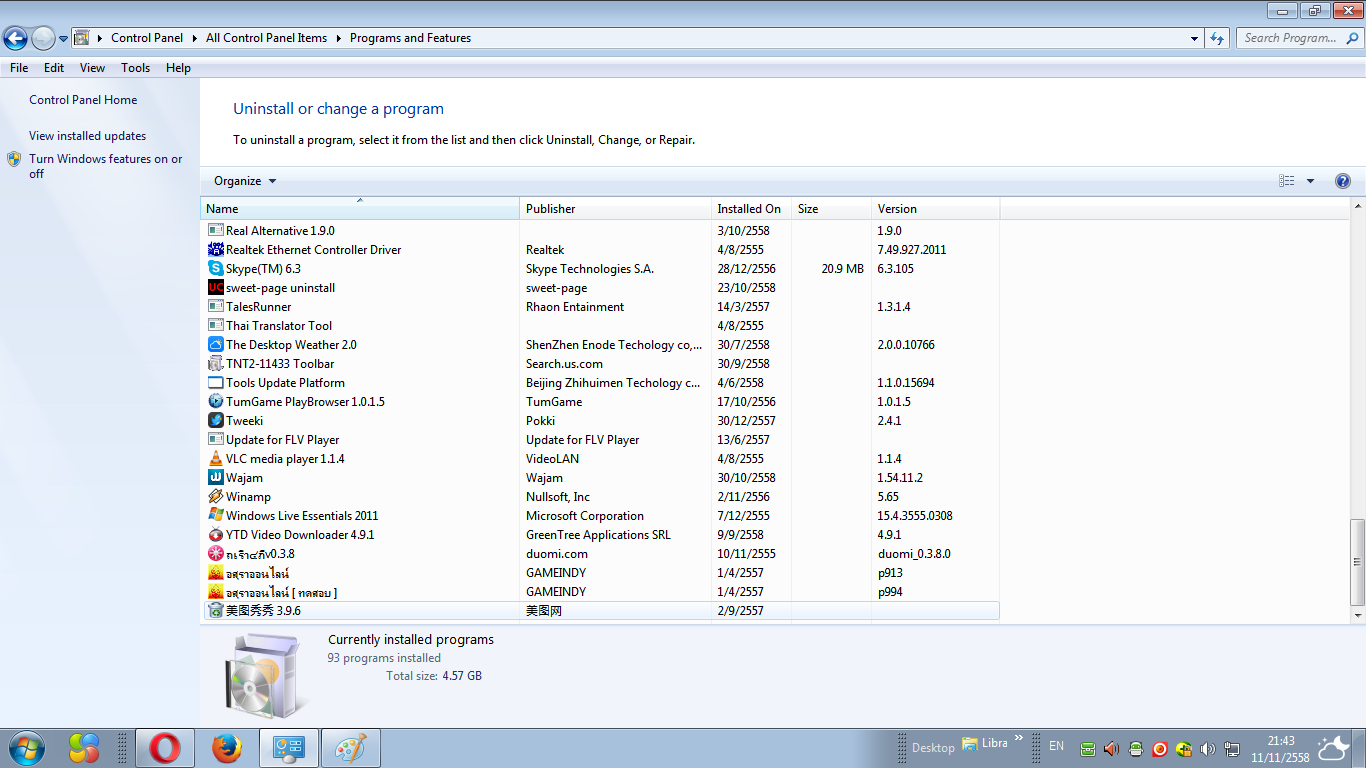1366x768 pixels.
Task: Click the program list vertical scrollbar thumb
Action: point(1357,562)
